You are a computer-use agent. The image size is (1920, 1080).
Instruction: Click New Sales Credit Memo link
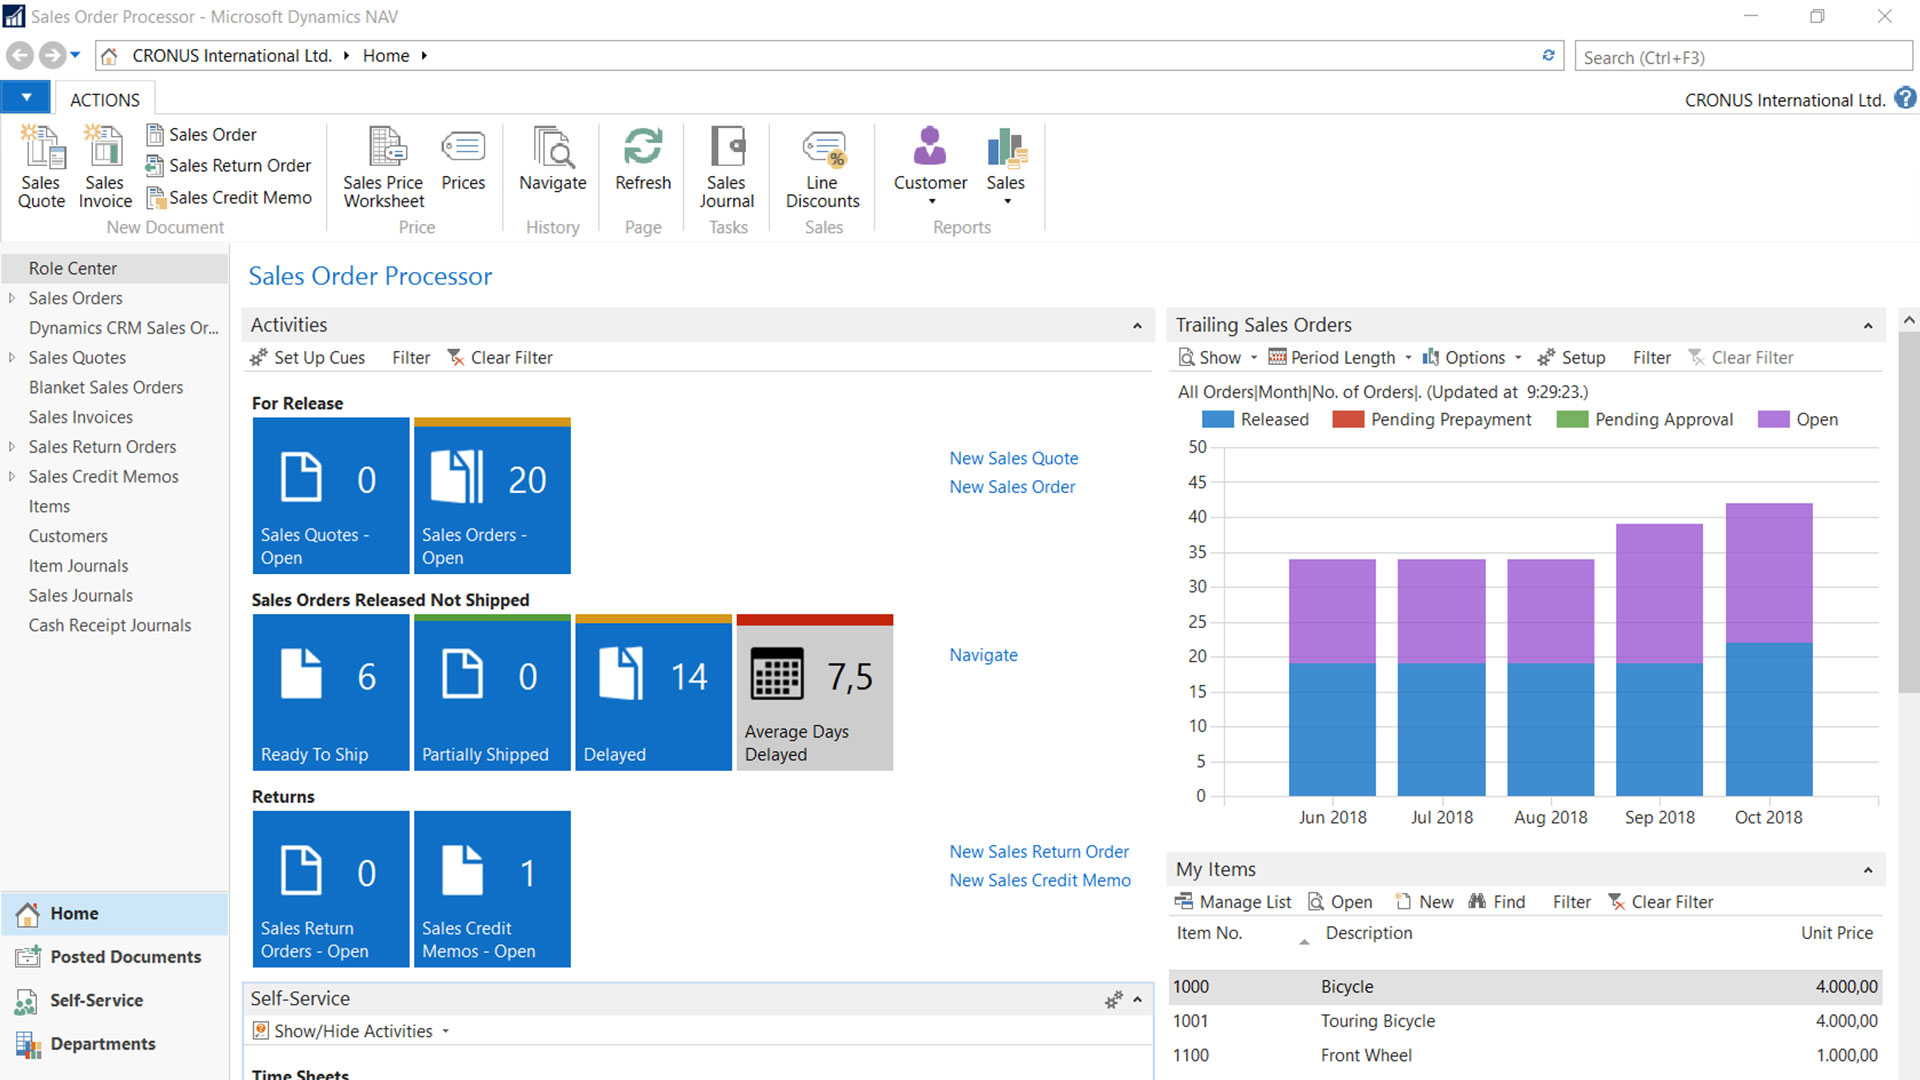click(x=1040, y=881)
